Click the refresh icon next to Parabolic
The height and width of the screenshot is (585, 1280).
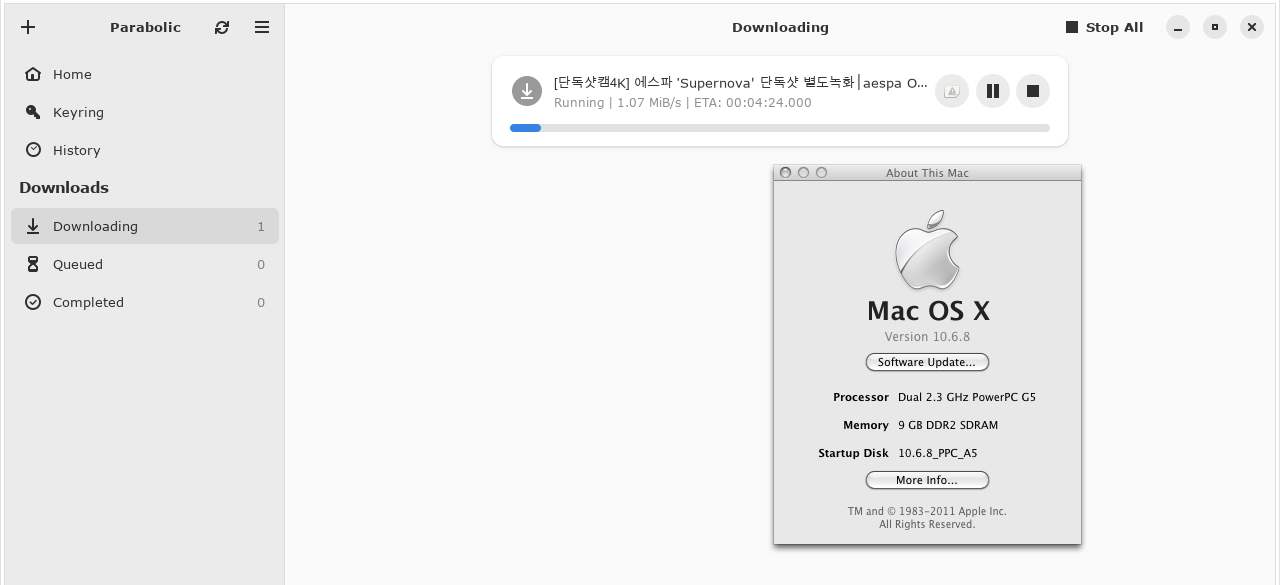(x=222, y=27)
